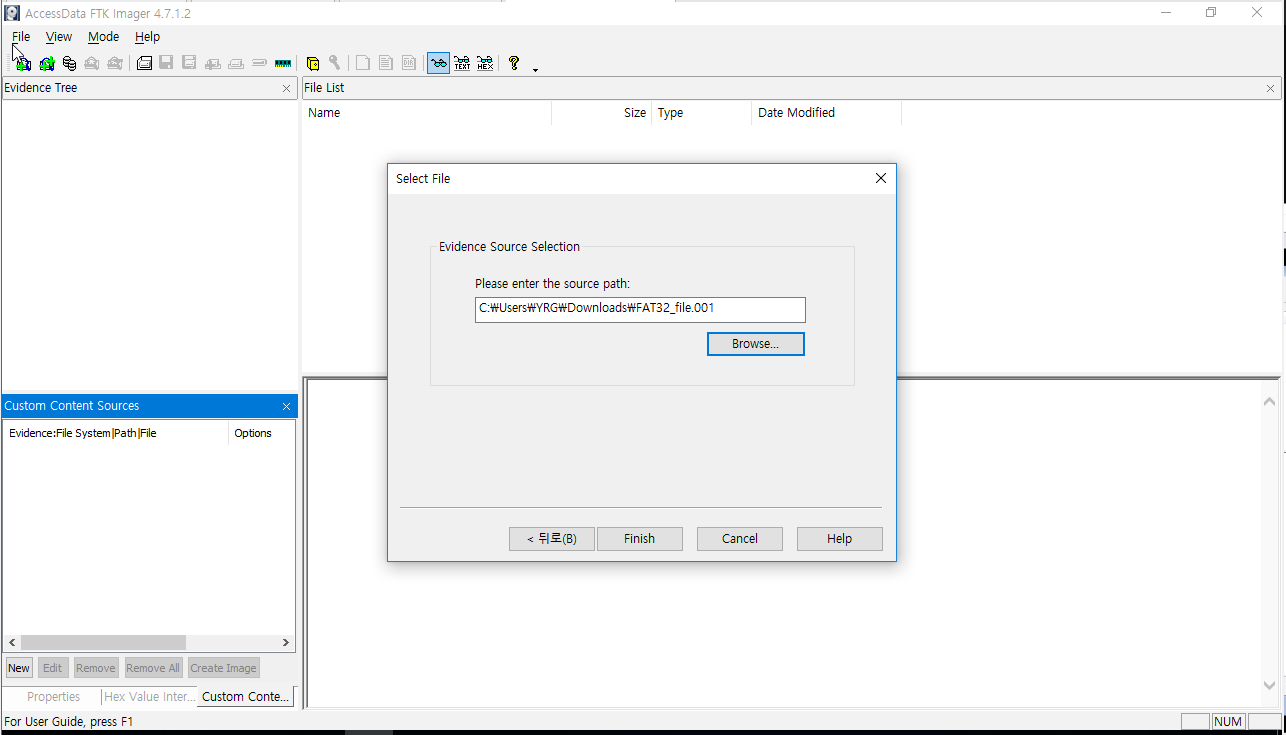Sort file list by Type column
1286x735 pixels.
pyautogui.click(x=702, y=113)
